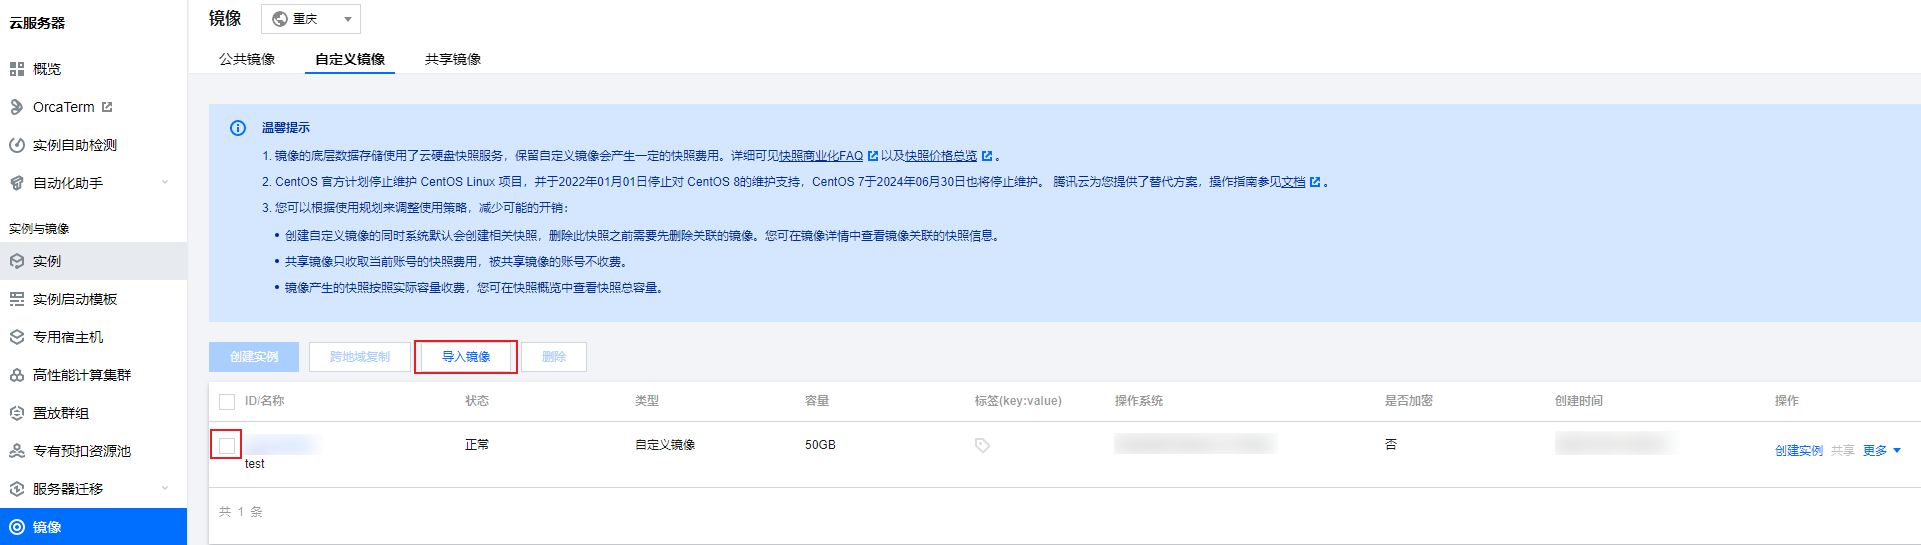Click the image name test
This screenshot has height=545, width=1921.
(255, 464)
